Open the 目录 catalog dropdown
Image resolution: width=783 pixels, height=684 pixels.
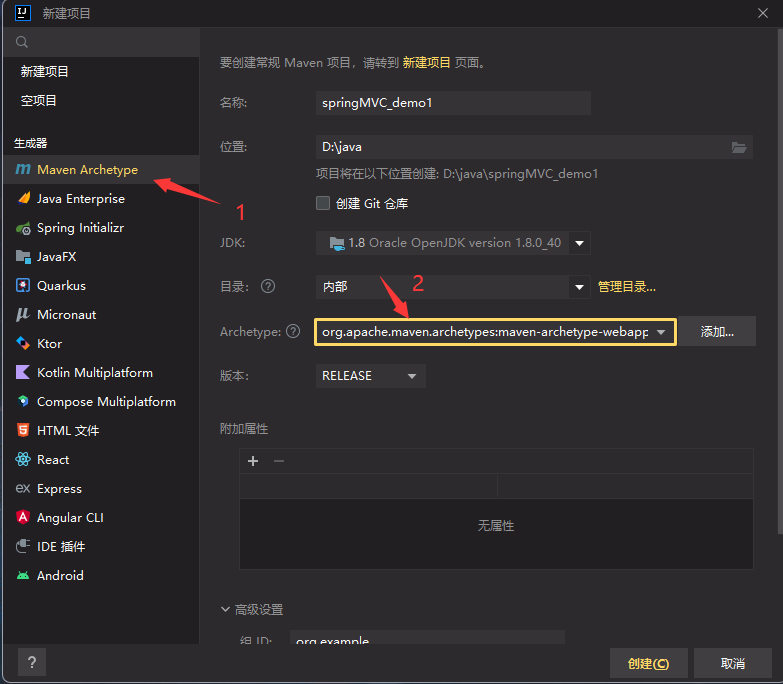click(x=579, y=287)
